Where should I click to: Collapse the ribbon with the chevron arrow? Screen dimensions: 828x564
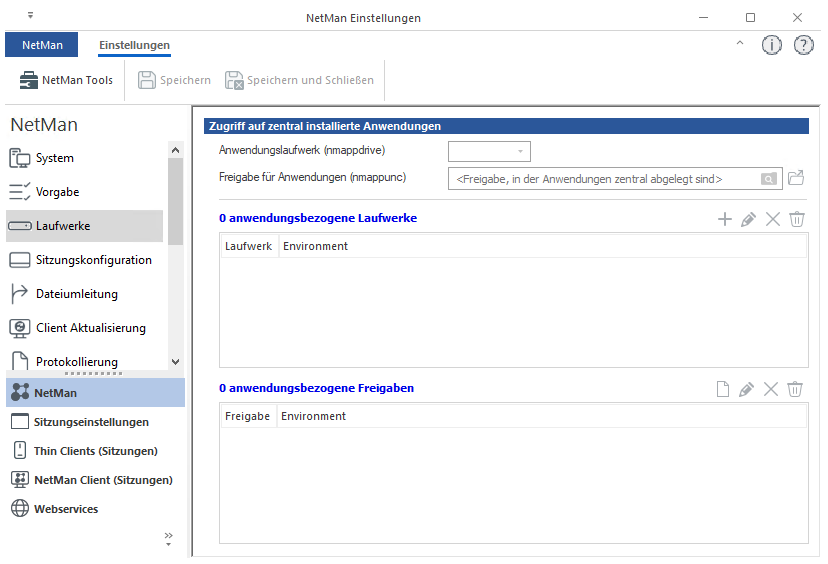[x=739, y=44]
